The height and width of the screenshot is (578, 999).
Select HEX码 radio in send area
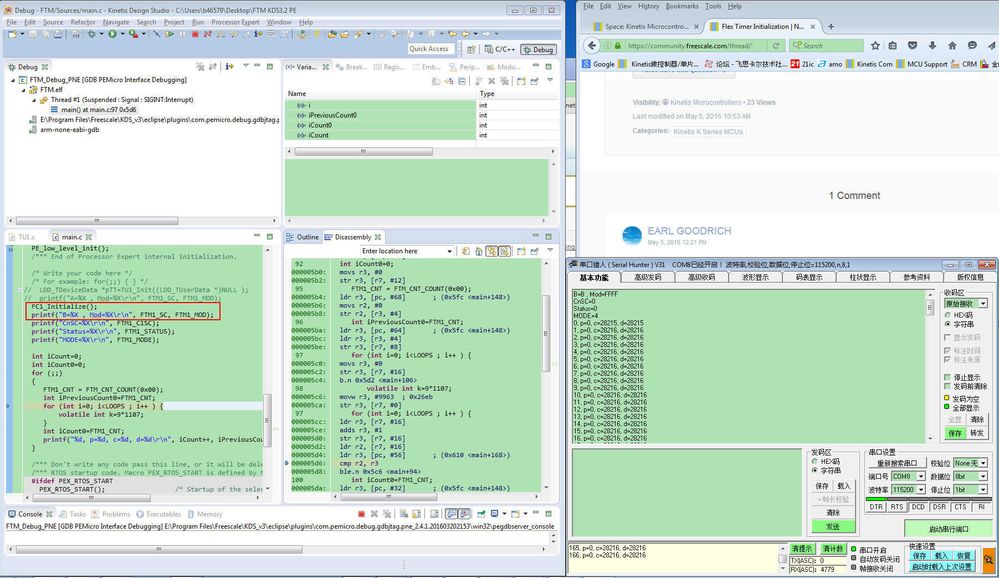pyautogui.click(x=814, y=461)
